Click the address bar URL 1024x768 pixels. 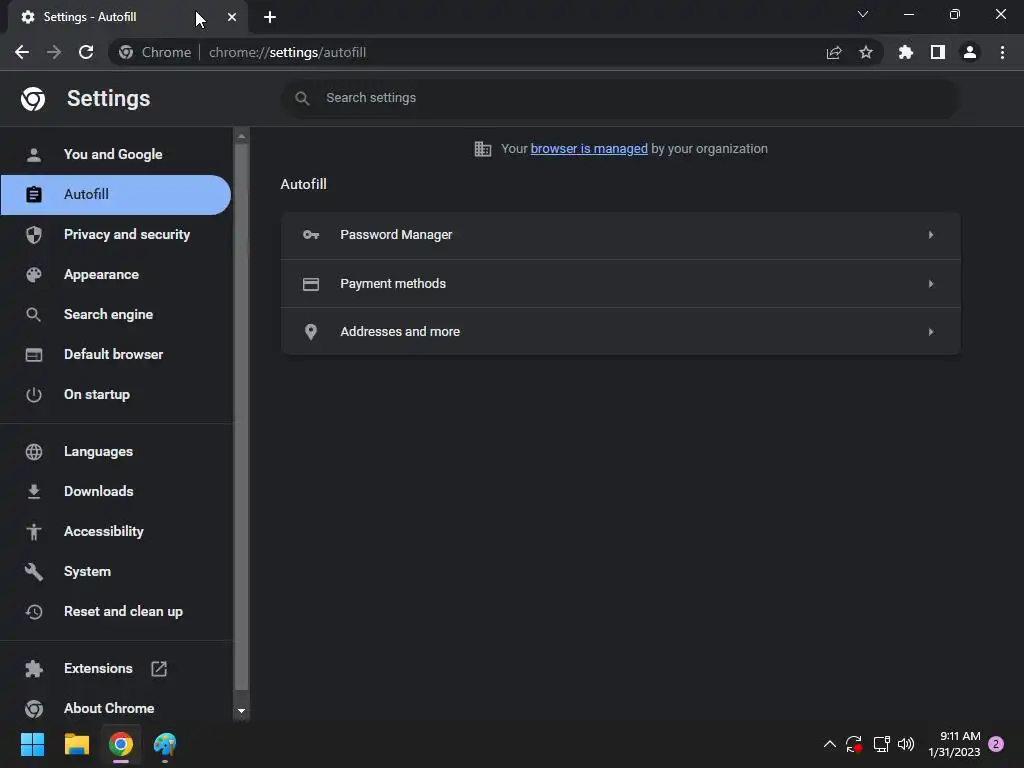(x=287, y=52)
